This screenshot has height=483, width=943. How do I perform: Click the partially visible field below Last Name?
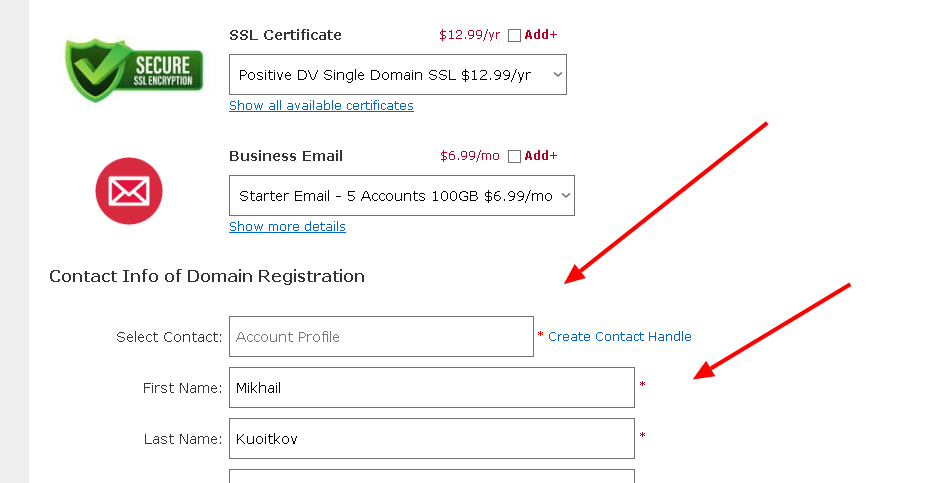431,476
